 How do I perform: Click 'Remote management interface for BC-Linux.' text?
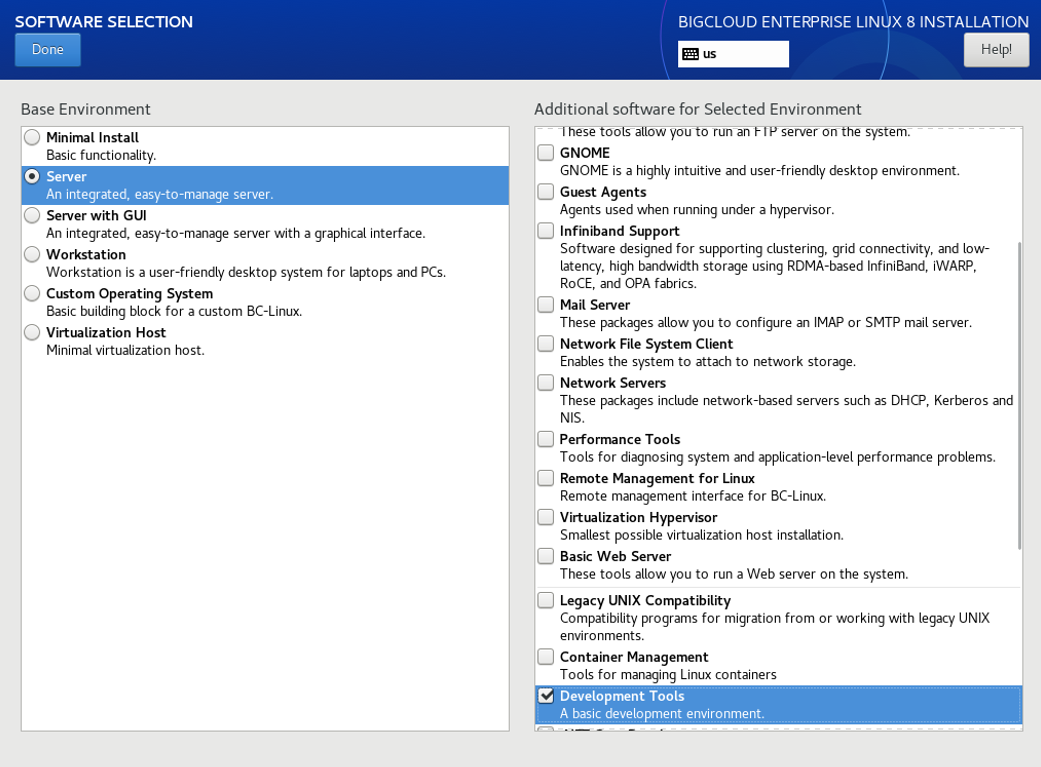(x=692, y=497)
